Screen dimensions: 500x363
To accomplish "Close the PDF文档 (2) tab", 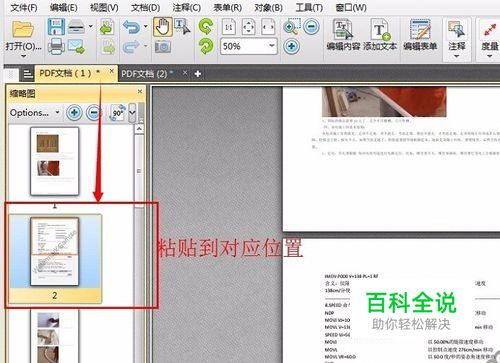I will (x=185, y=72).
